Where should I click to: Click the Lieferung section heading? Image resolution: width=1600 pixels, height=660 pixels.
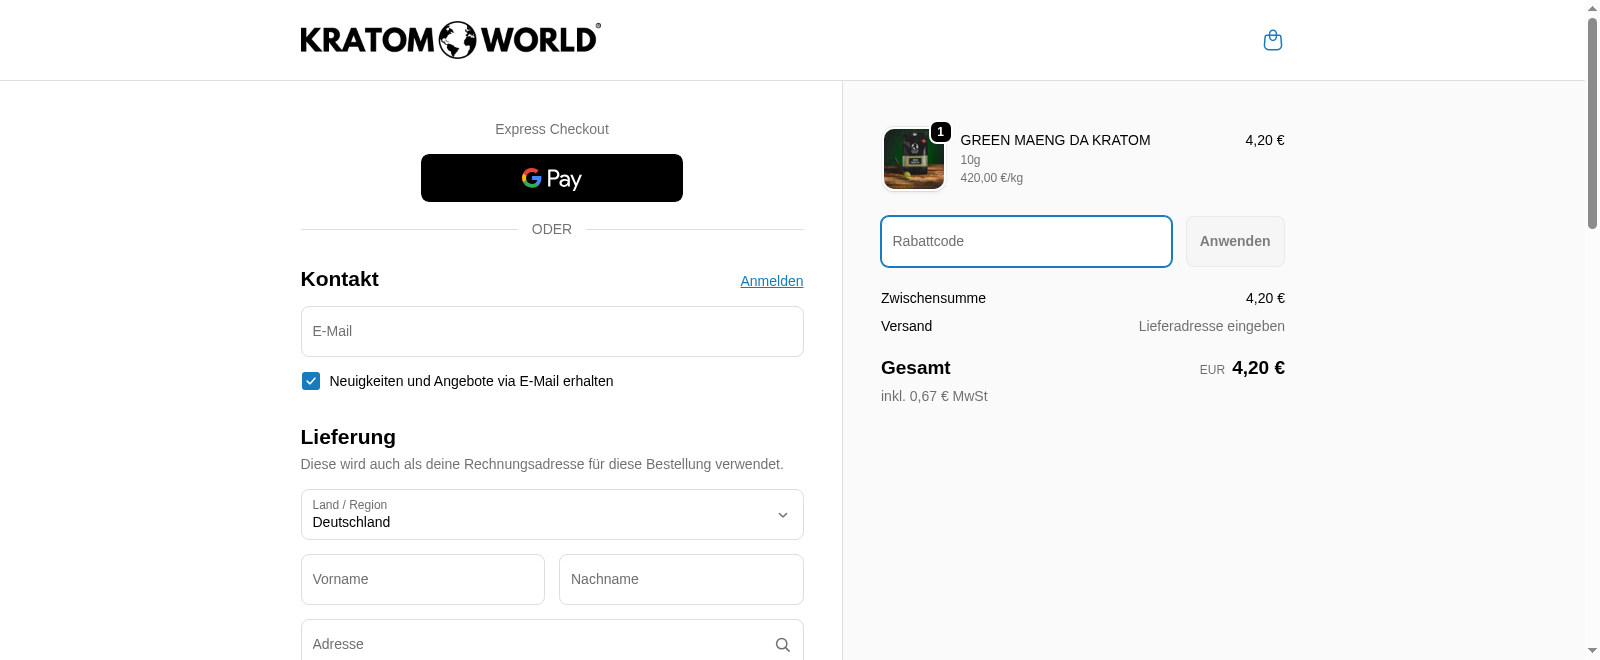(x=348, y=437)
